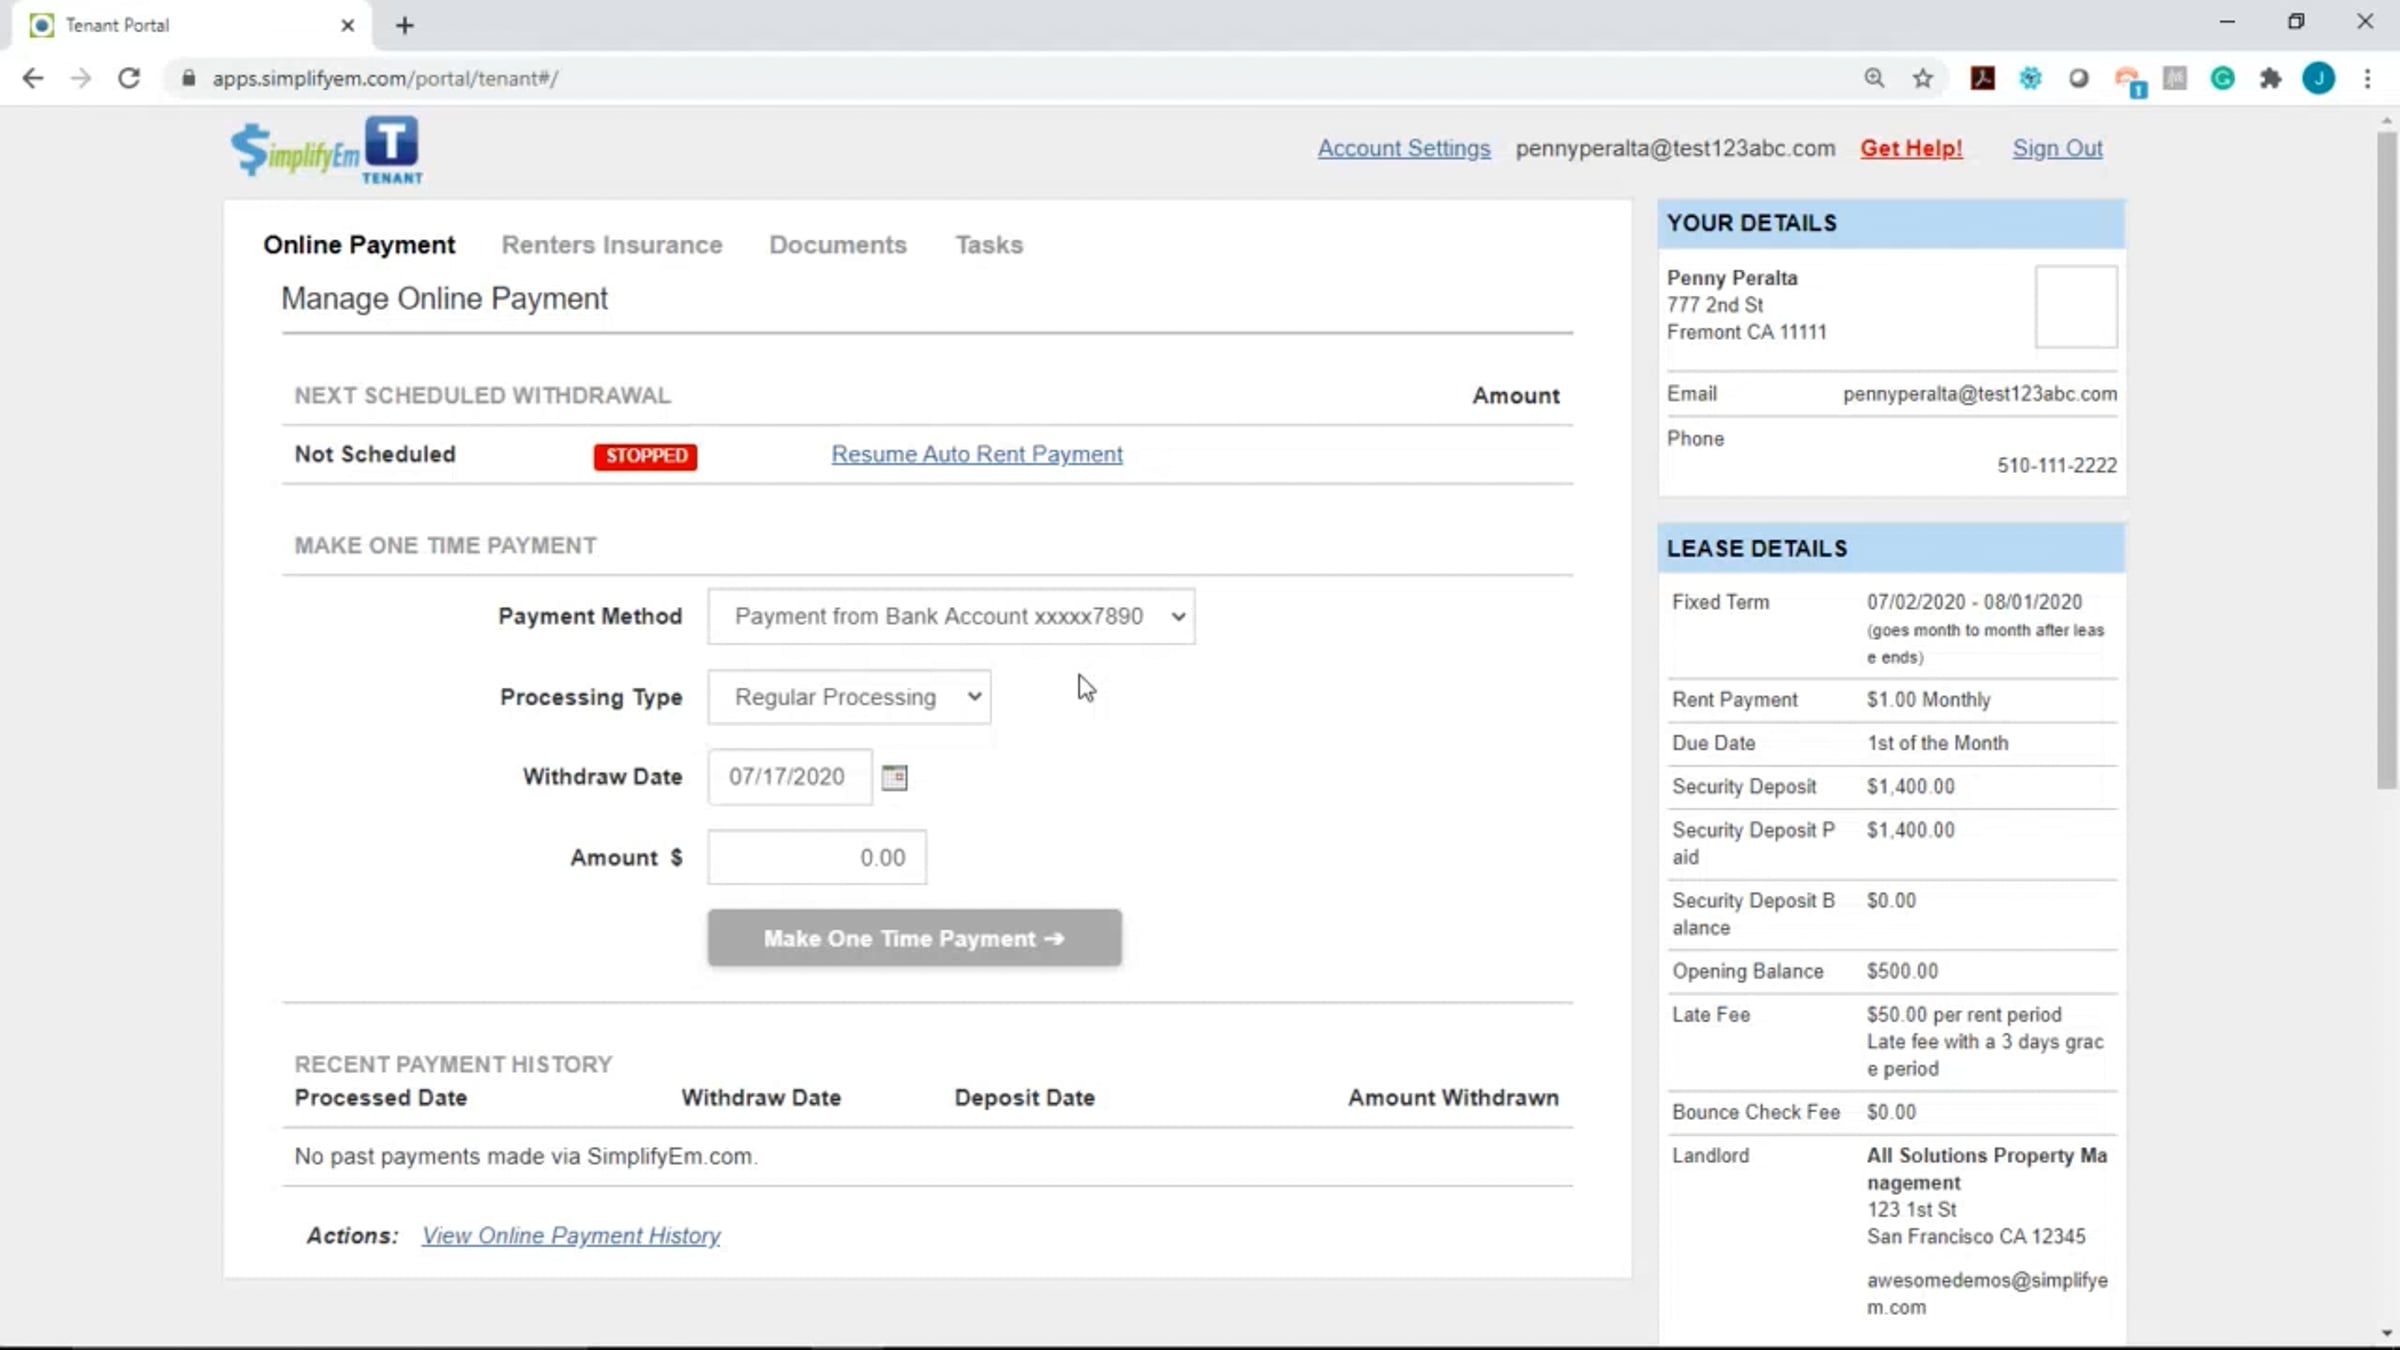Viewport: 2400px width, 1350px height.
Task: Click the orange cloud extension icon with badge
Action: 2128,80
